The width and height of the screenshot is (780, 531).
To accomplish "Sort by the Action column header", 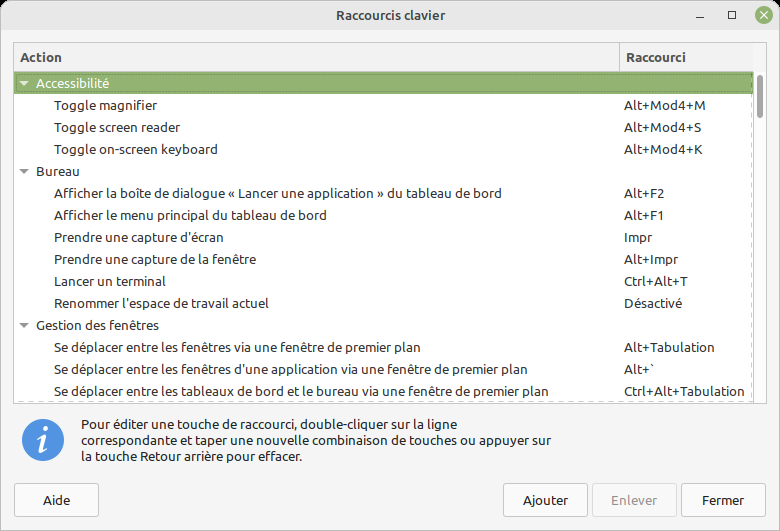I will [x=316, y=58].
